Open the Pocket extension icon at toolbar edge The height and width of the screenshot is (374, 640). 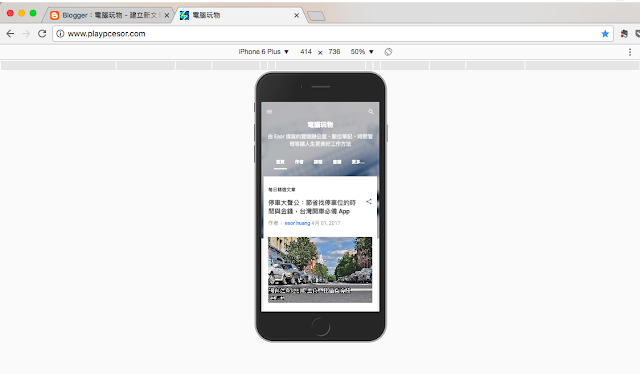click(638, 34)
